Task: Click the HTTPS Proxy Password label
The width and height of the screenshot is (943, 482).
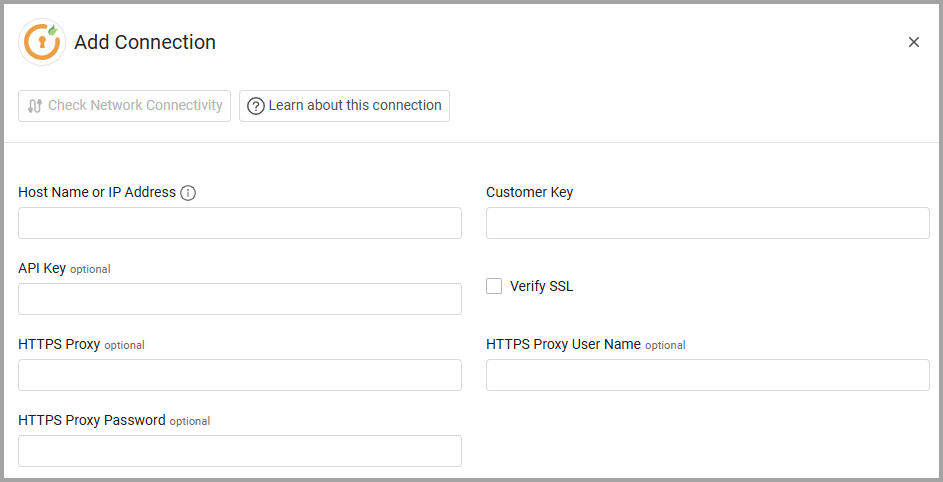Action: (x=92, y=420)
